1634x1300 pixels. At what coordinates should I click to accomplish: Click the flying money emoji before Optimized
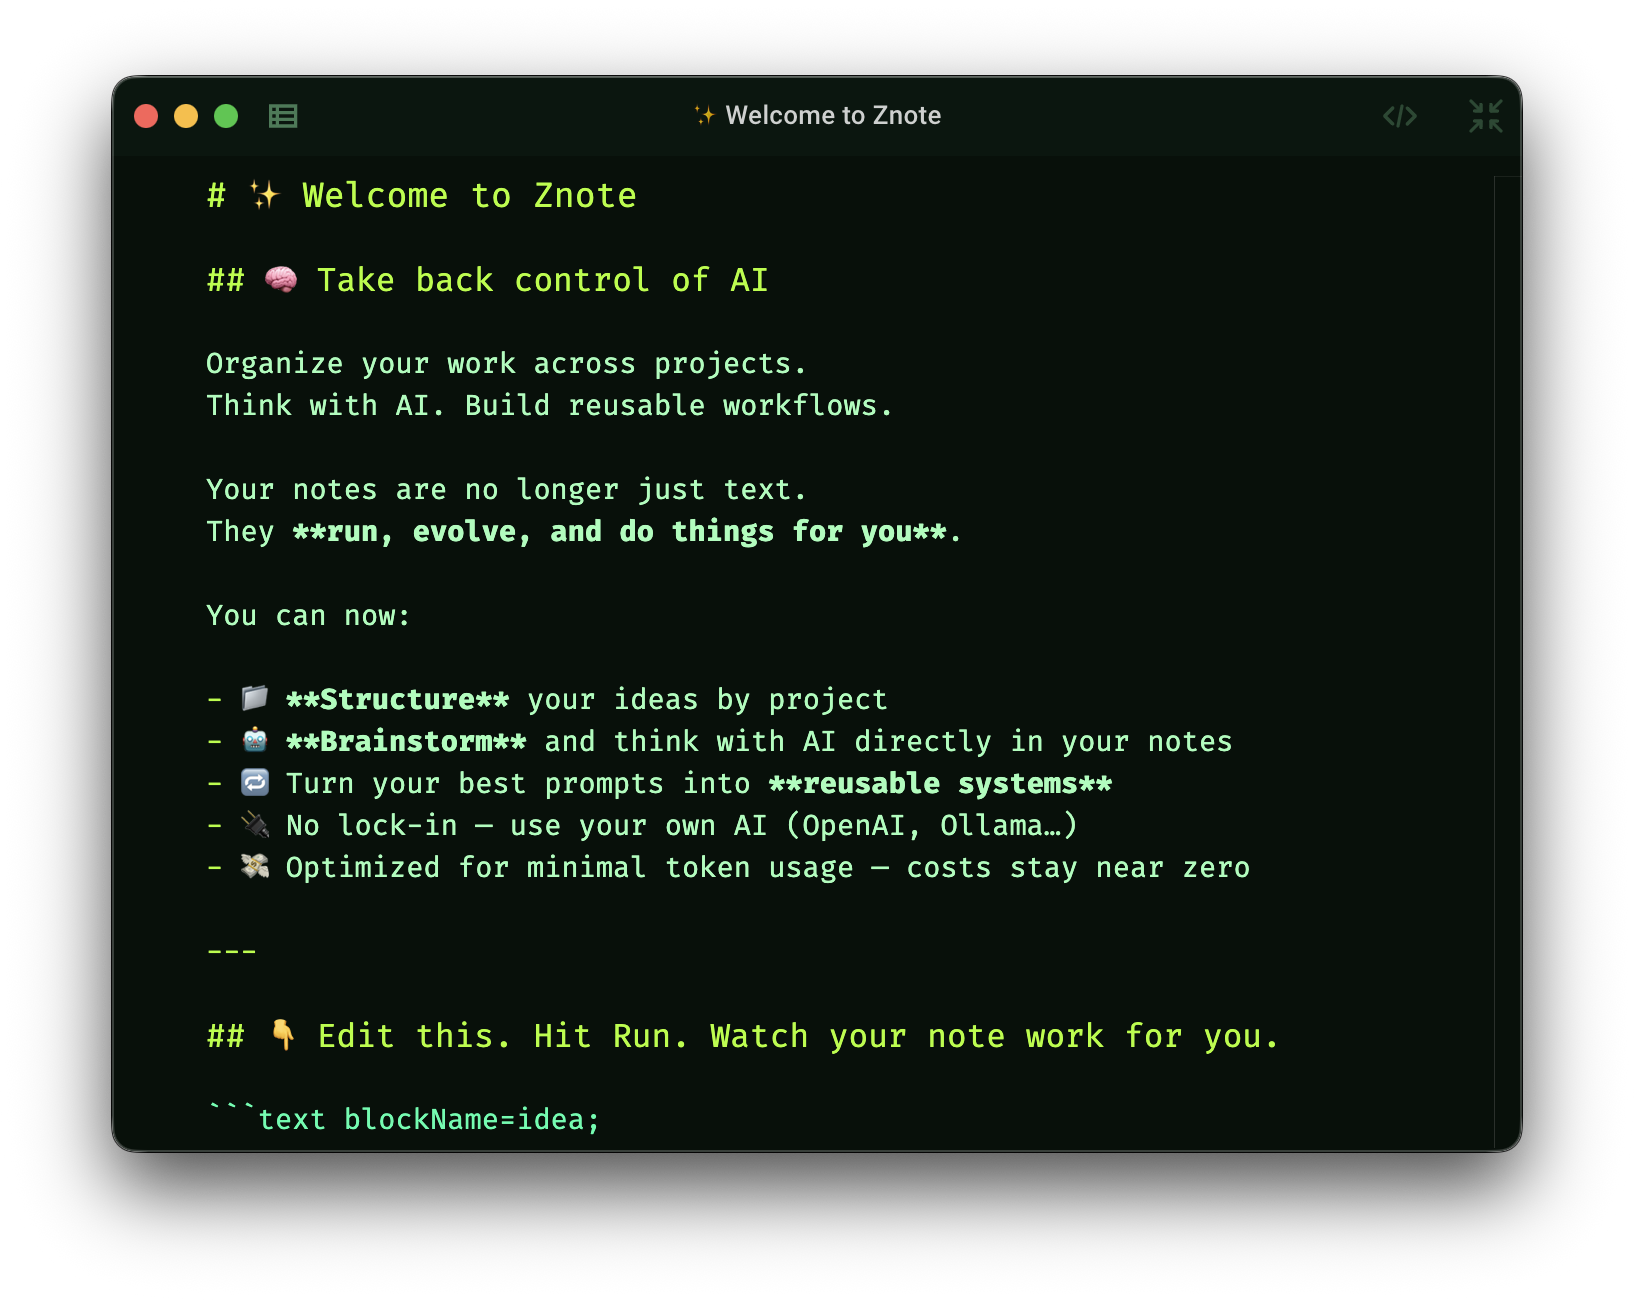tap(255, 866)
